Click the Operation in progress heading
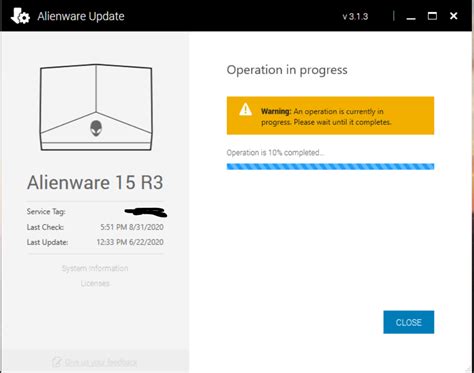This screenshot has width=474, height=373. (x=287, y=70)
